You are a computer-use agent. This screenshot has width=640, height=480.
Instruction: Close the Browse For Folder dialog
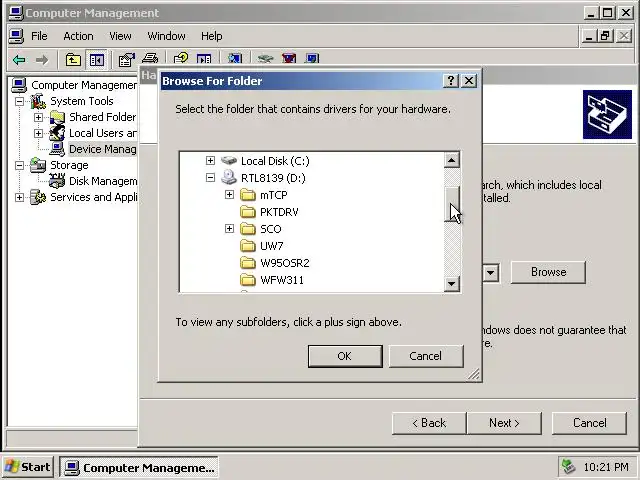point(469,81)
